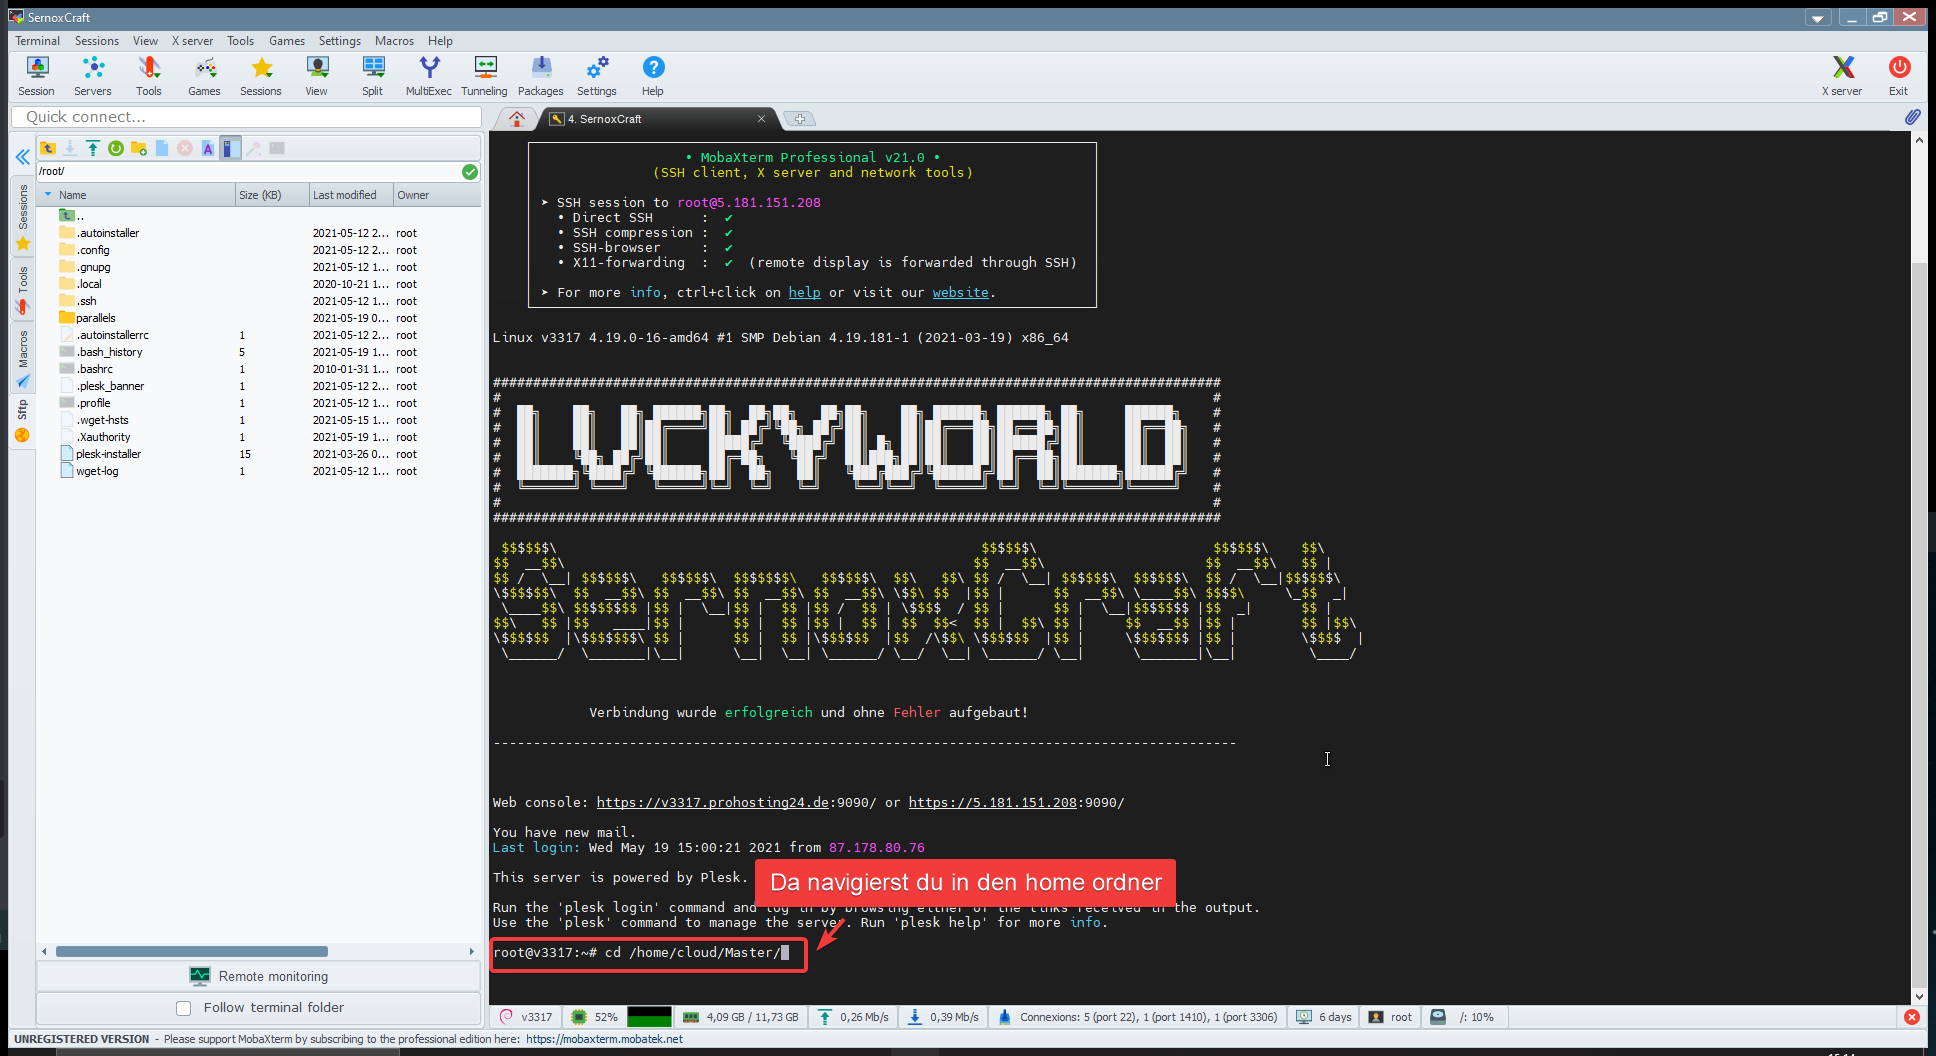Toggle the SFTP side panel view icon

[x=230, y=148]
